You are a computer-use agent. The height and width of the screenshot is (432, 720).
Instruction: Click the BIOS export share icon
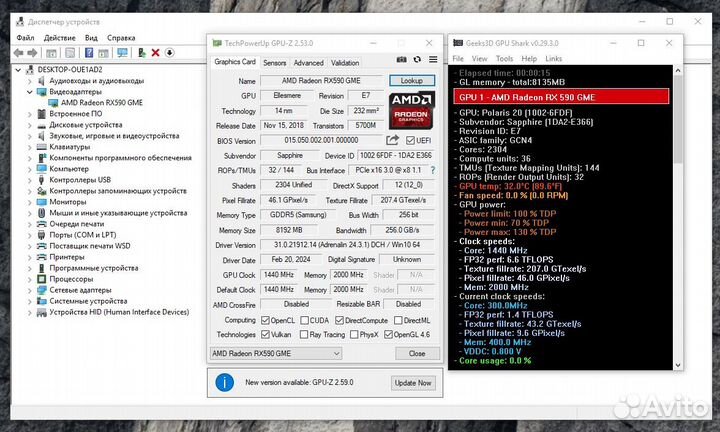click(x=393, y=140)
